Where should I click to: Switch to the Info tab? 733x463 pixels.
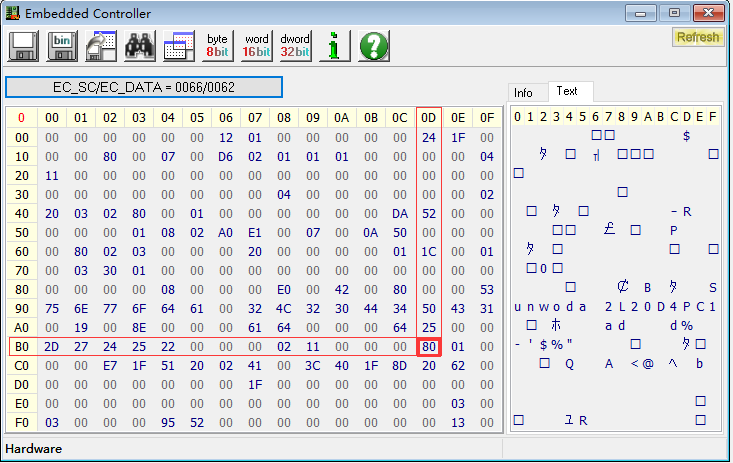[524, 92]
